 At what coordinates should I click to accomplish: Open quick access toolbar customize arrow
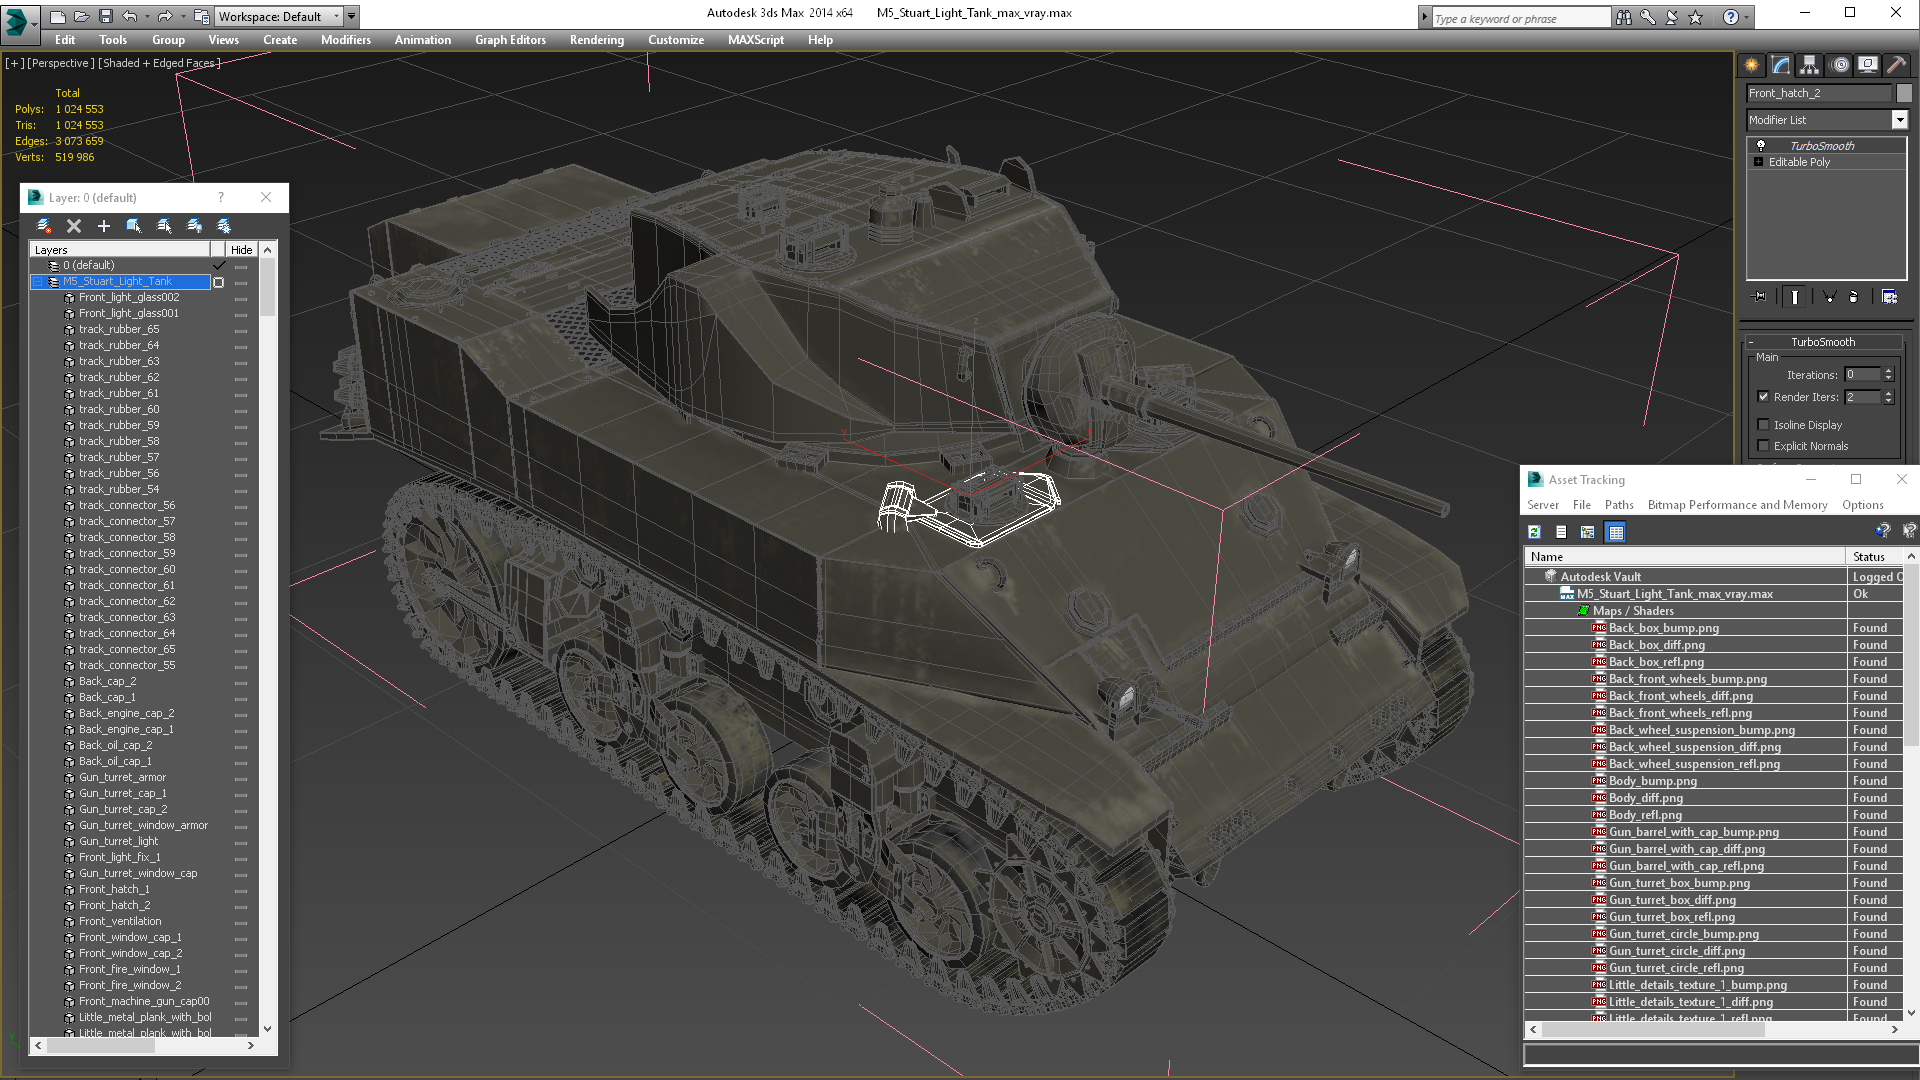click(x=352, y=17)
